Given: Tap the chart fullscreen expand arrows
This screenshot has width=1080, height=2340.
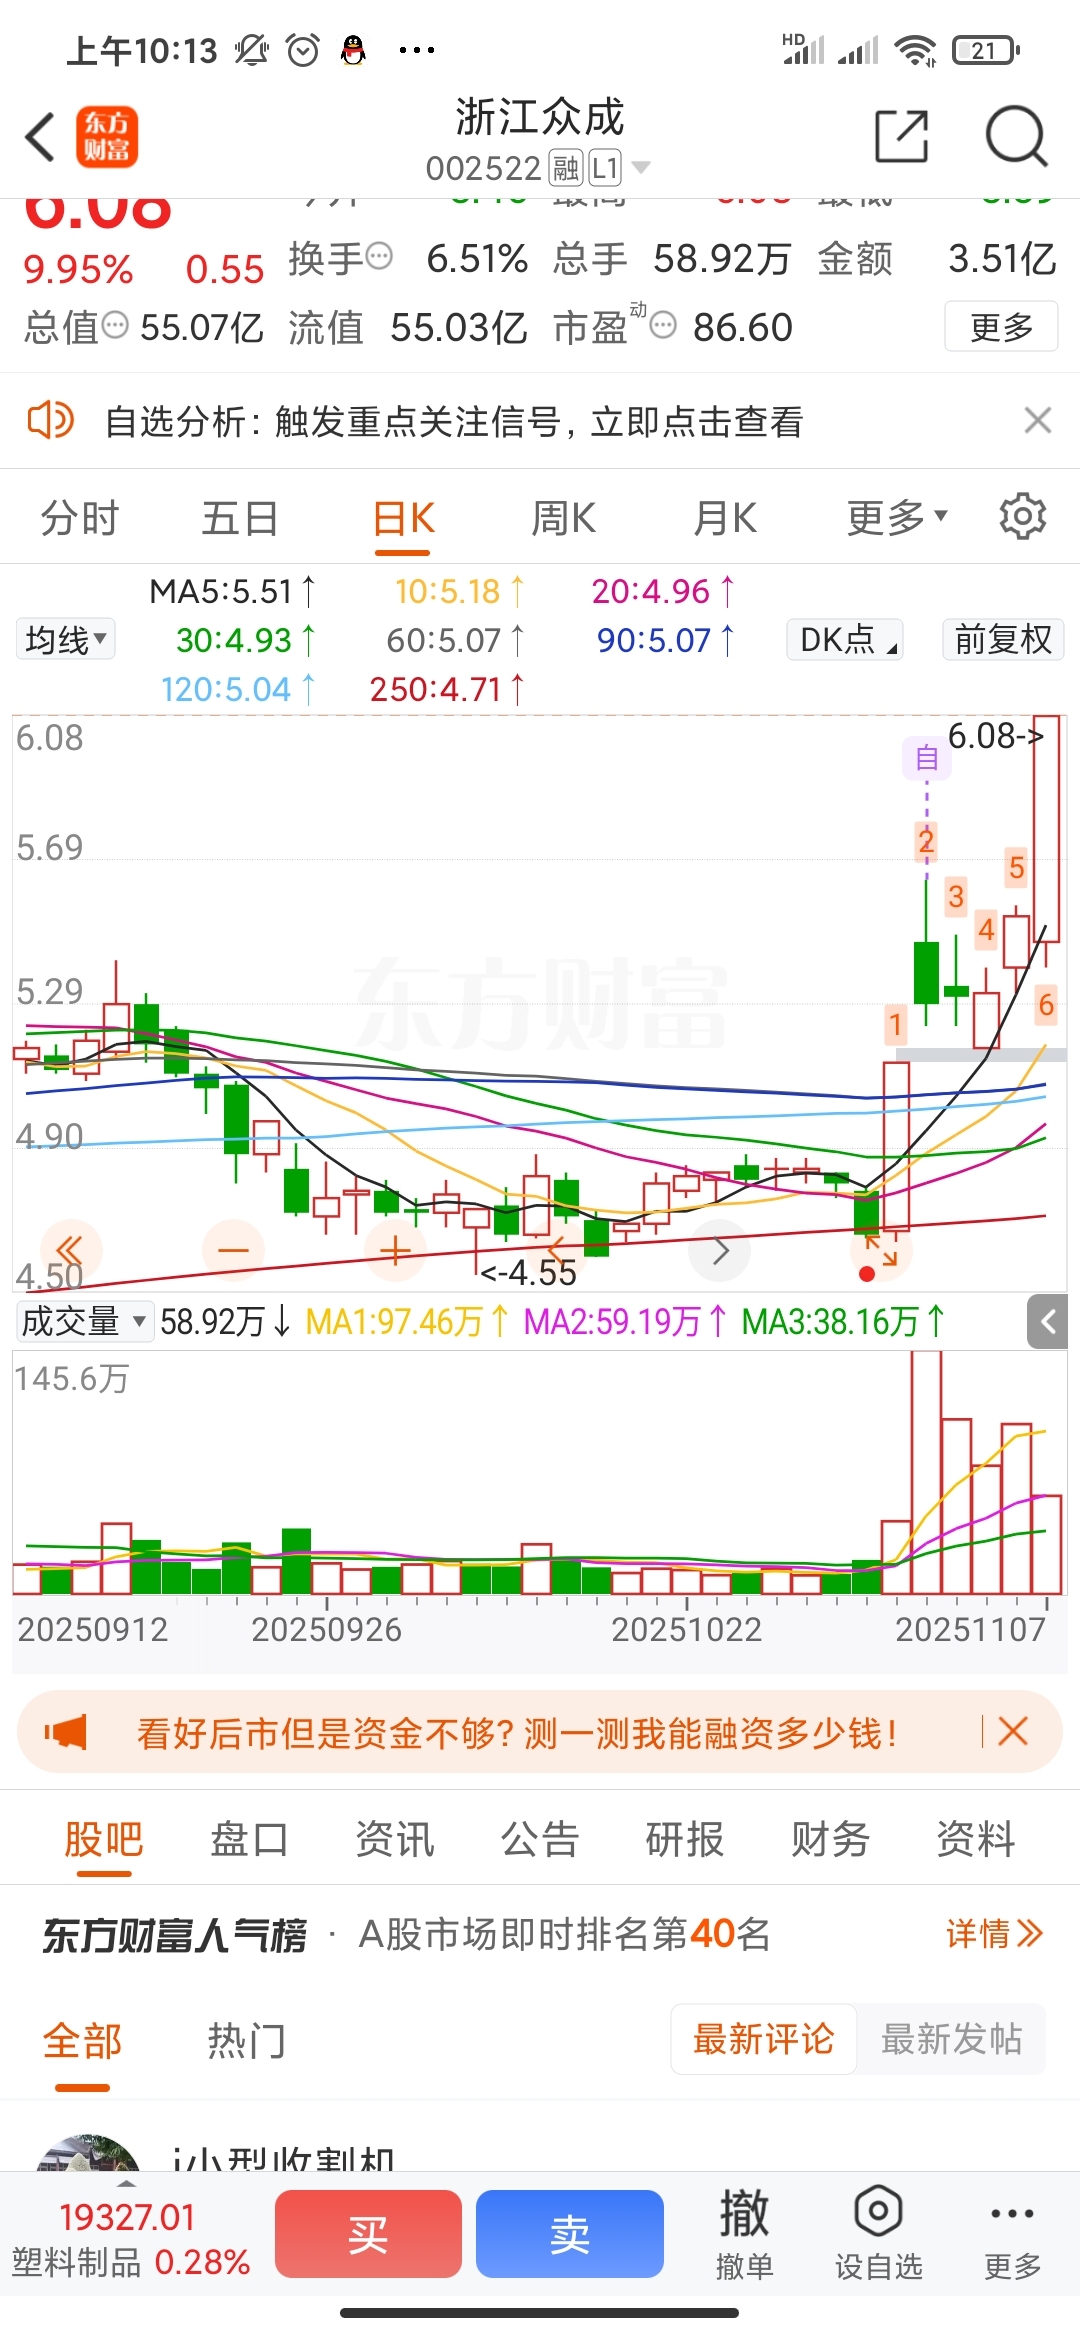Looking at the screenshot, I should tap(881, 1250).
